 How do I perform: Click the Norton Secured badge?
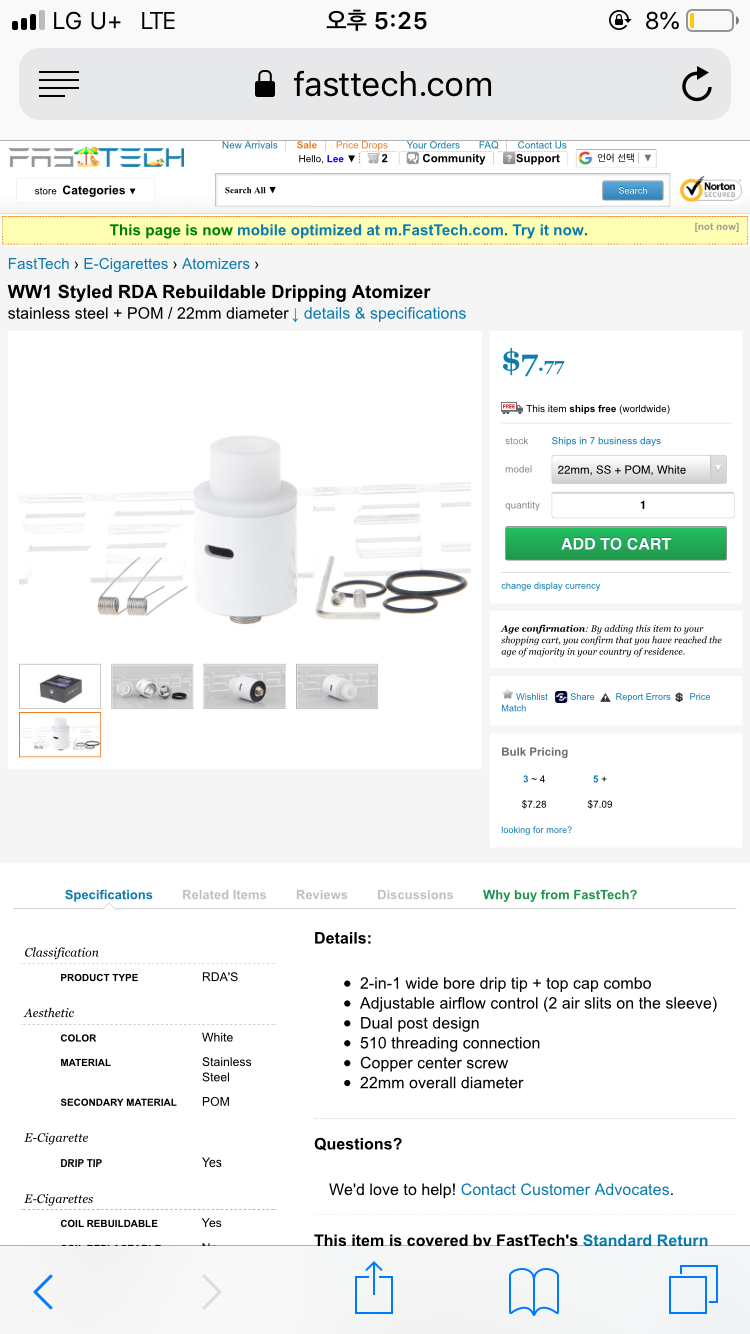(709, 189)
